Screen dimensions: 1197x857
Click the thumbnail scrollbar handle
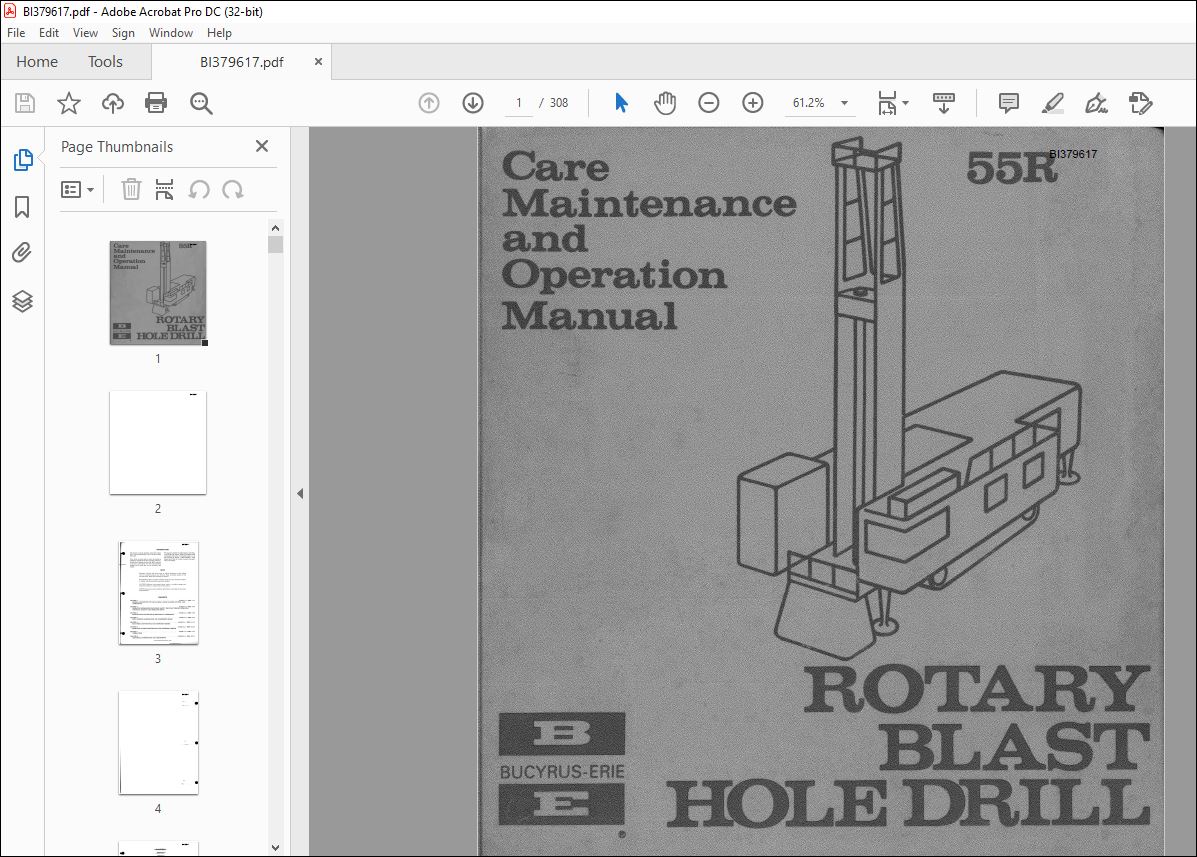point(276,244)
